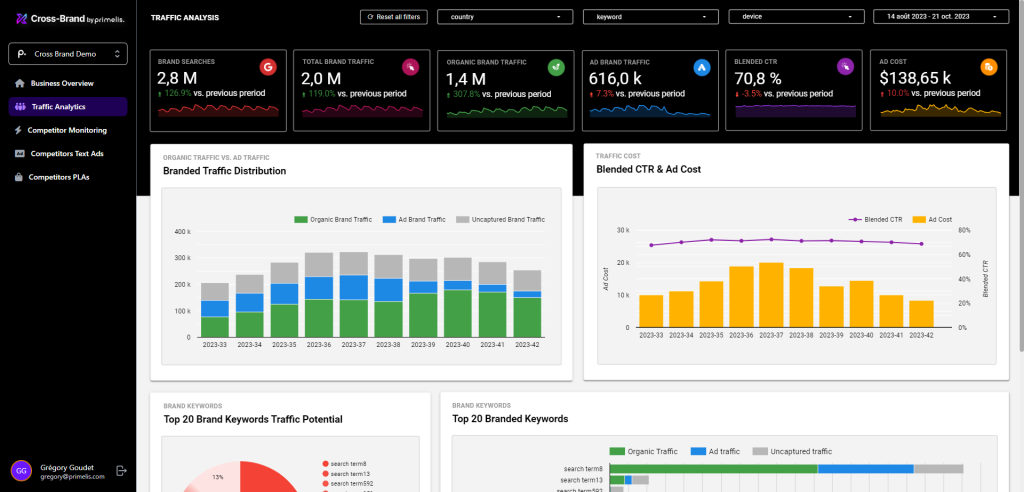Click the green leaf icon on Organic Brand Traffic
The height and width of the screenshot is (492, 1024).
[x=554, y=67]
